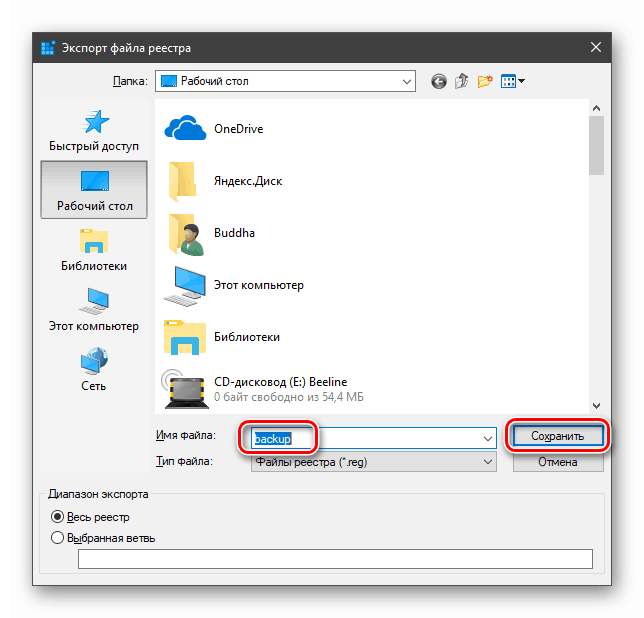Click the Back navigation arrow icon
This screenshot has height=618, width=644.
tap(439, 81)
